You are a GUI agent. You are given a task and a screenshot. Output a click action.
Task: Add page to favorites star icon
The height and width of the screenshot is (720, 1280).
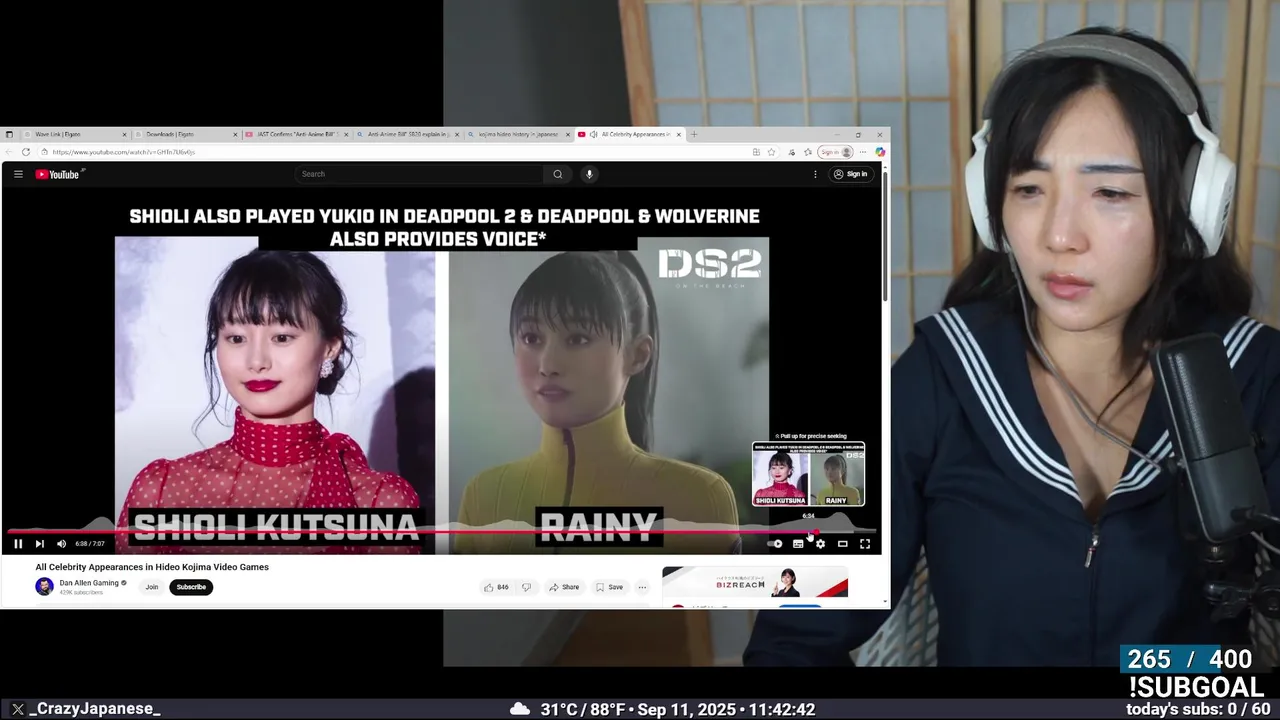[x=771, y=152]
